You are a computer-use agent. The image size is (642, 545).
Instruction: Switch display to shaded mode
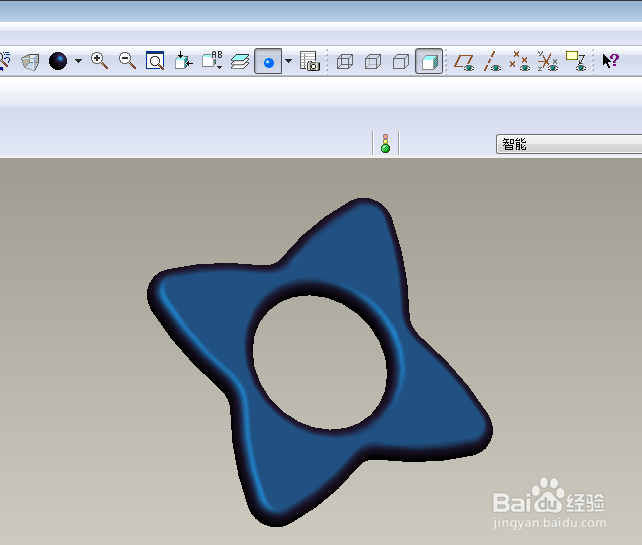coord(429,61)
